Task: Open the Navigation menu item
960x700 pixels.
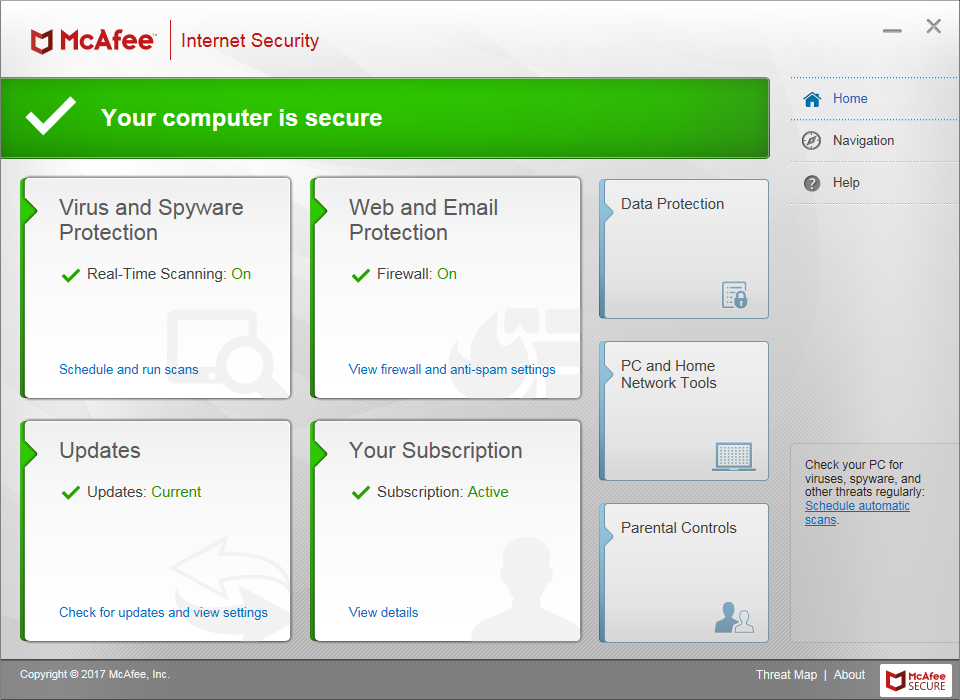Action: tap(863, 141)
